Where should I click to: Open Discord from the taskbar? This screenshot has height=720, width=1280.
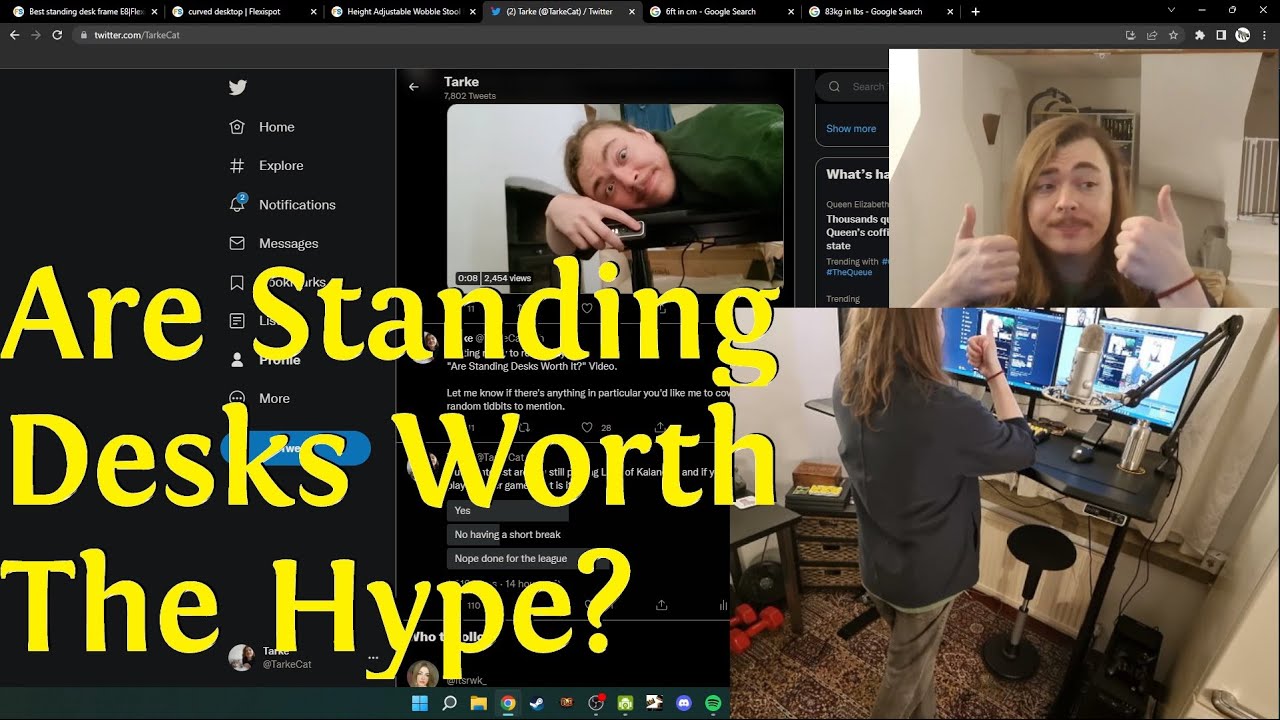684,703
